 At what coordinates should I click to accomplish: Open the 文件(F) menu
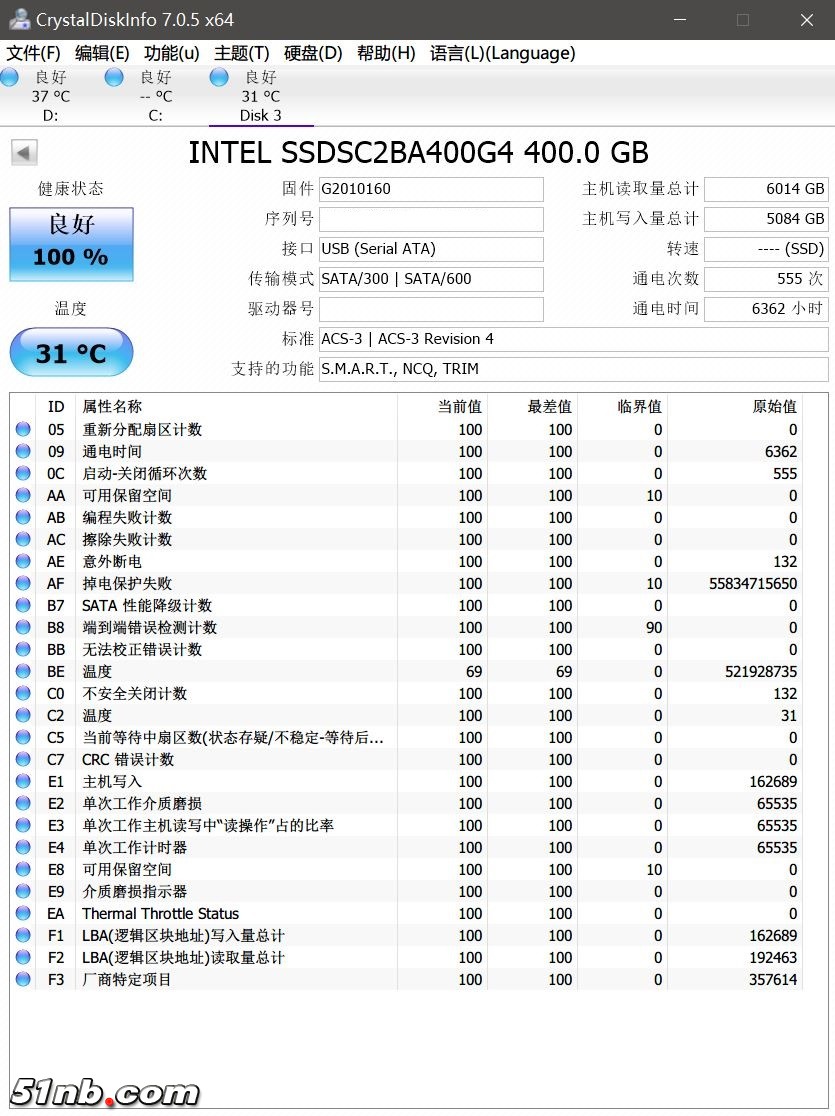pos(33,53)
